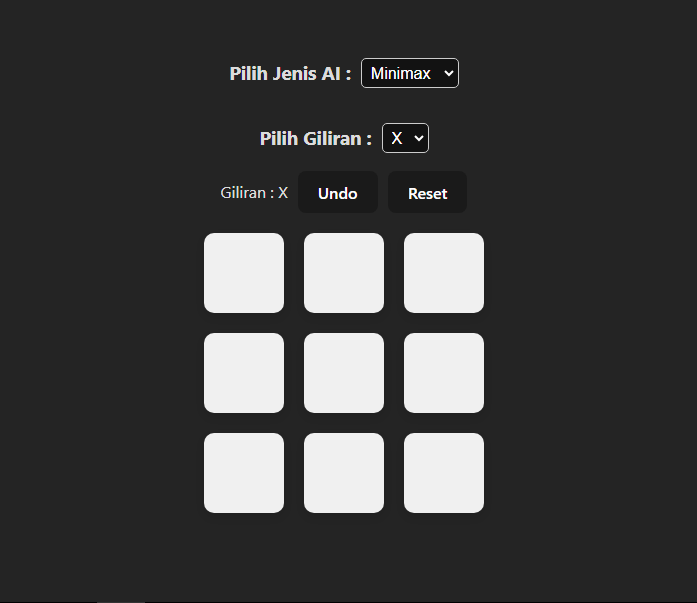697x603 pixels.
Task: Open the Pilih Jenis AI Minimax dropdown
Action: (x=410, y=73)
